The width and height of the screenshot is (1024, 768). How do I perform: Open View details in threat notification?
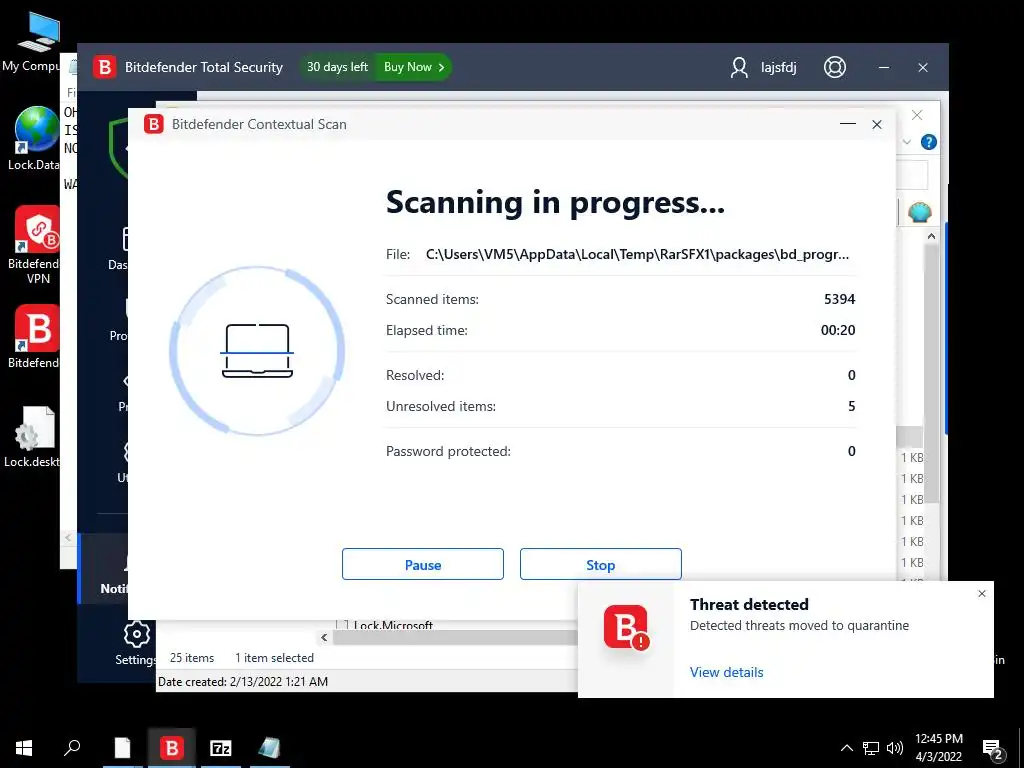[x=726, y=672]
